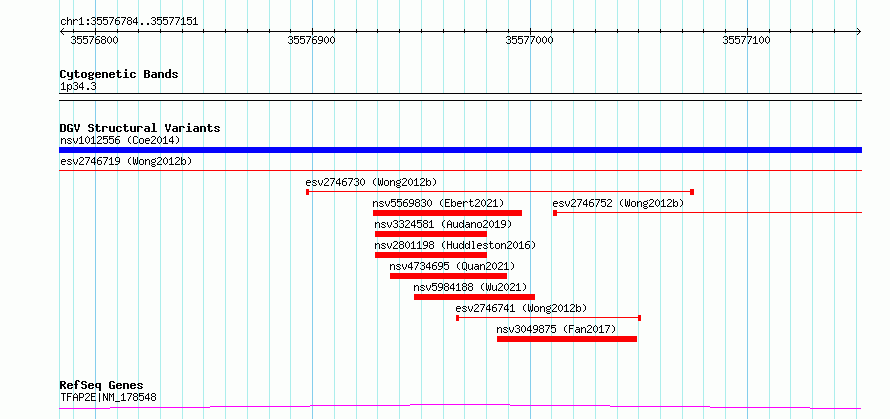Open nsv5569830 (Ebert2021) label
Viewport: 890px width, 419px height.
point(438,203)
